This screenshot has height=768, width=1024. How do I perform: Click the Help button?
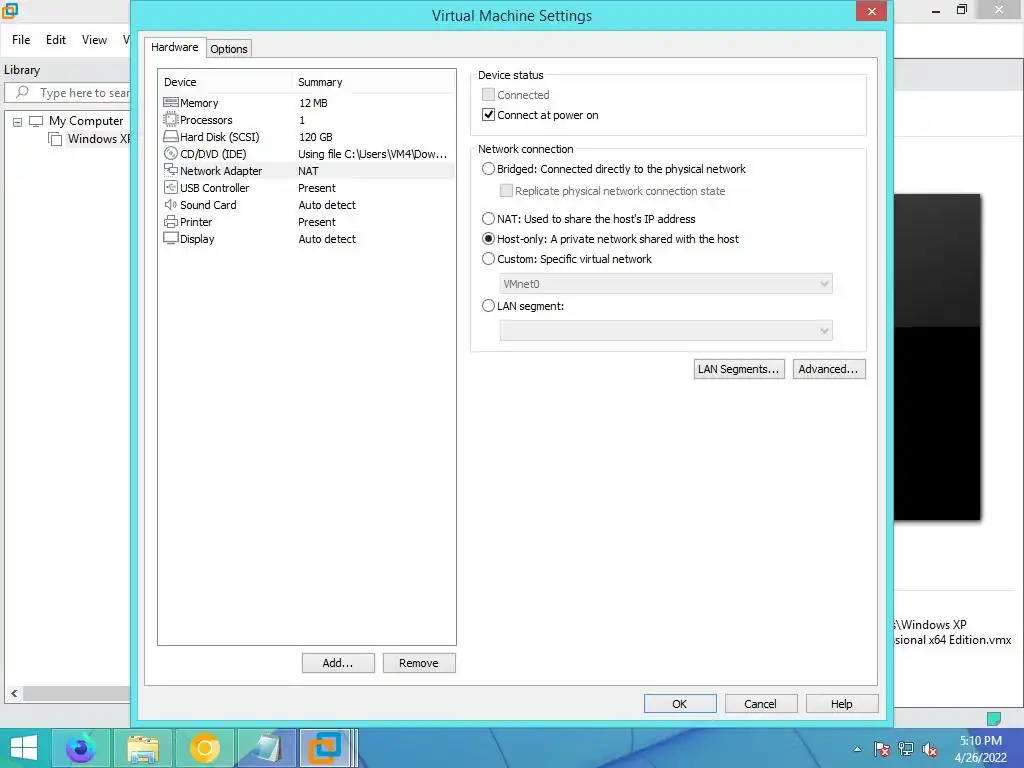(x=842, y=704)
